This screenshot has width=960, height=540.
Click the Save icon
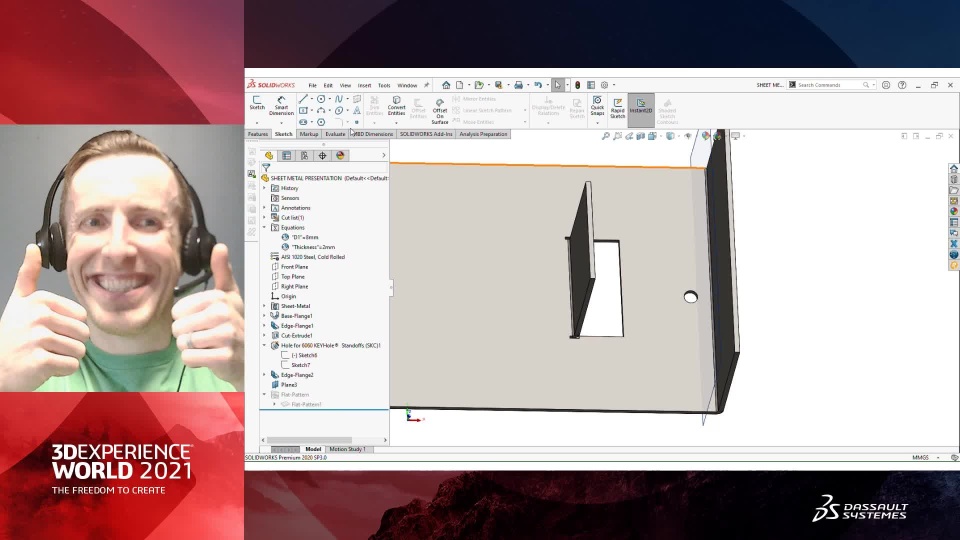[498, 85]
